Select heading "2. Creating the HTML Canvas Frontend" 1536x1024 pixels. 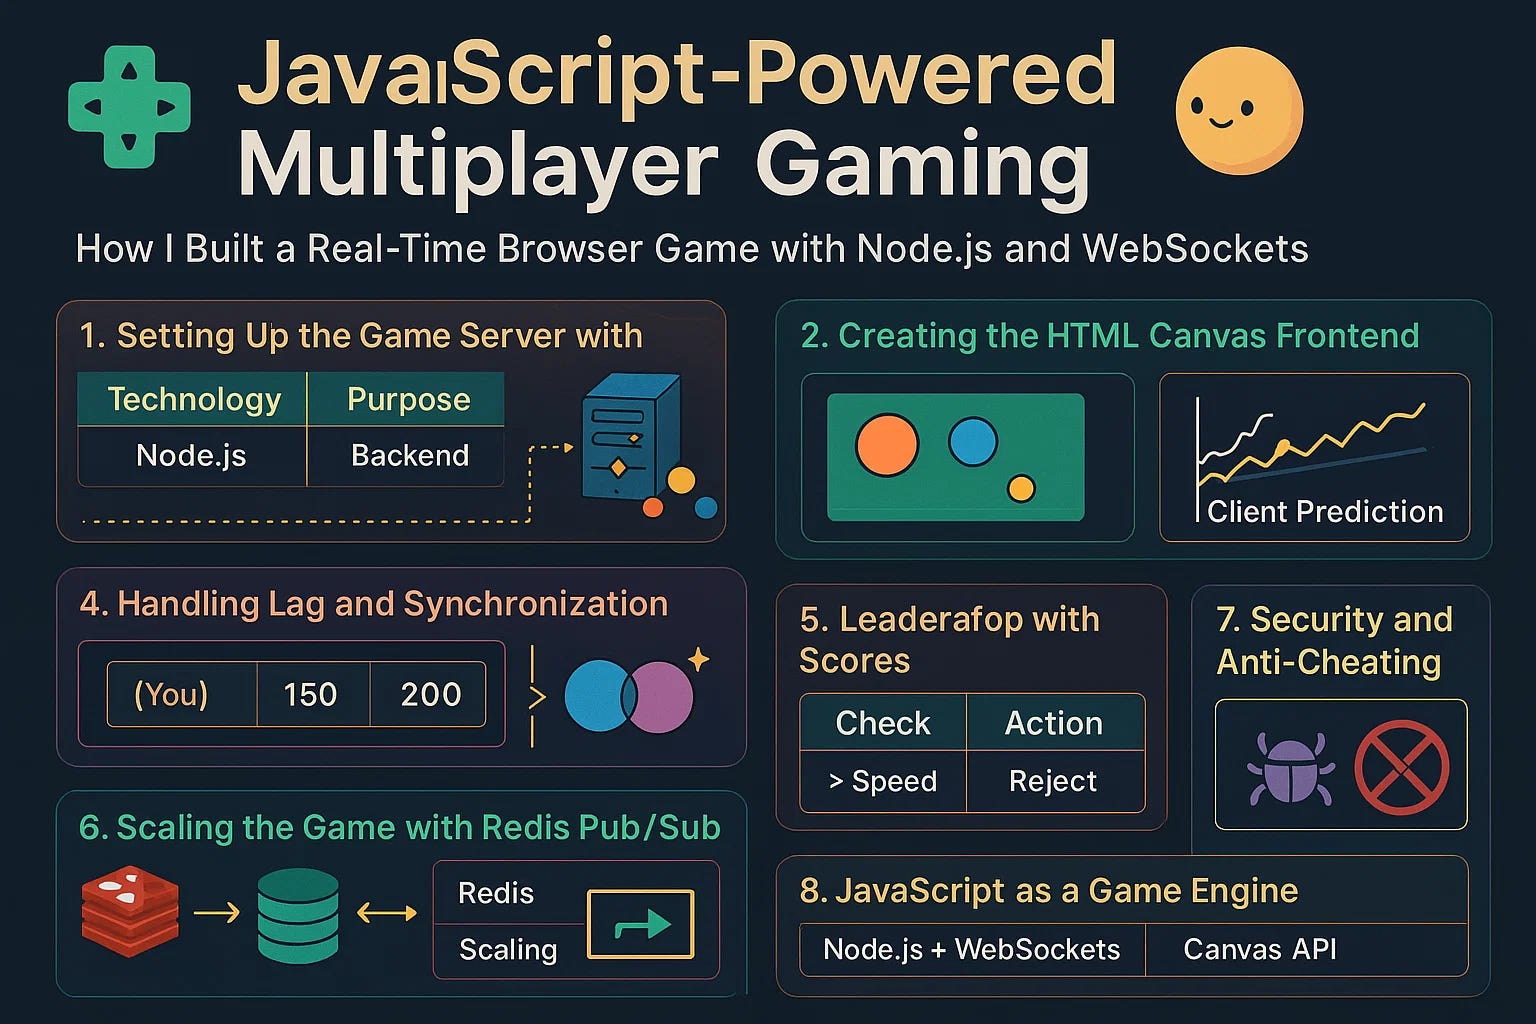click(x=1109, y=336)
